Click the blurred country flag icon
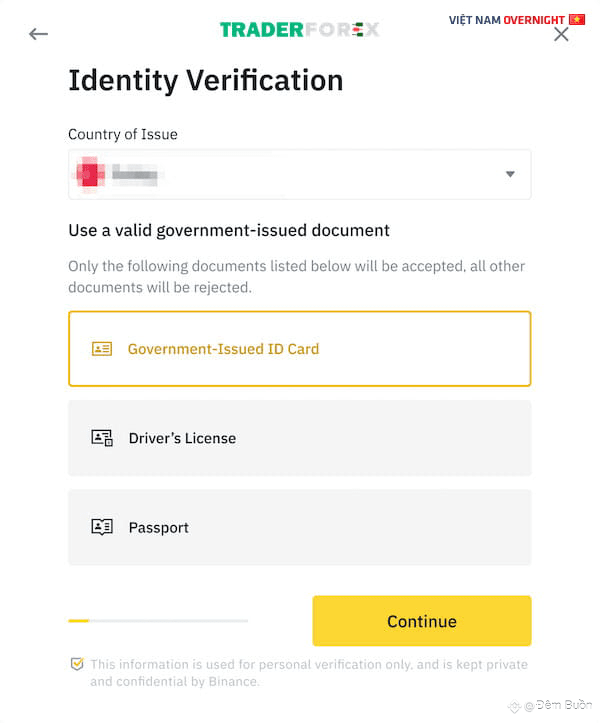Viewport: 600px width, 723px height. click(90, 174)
